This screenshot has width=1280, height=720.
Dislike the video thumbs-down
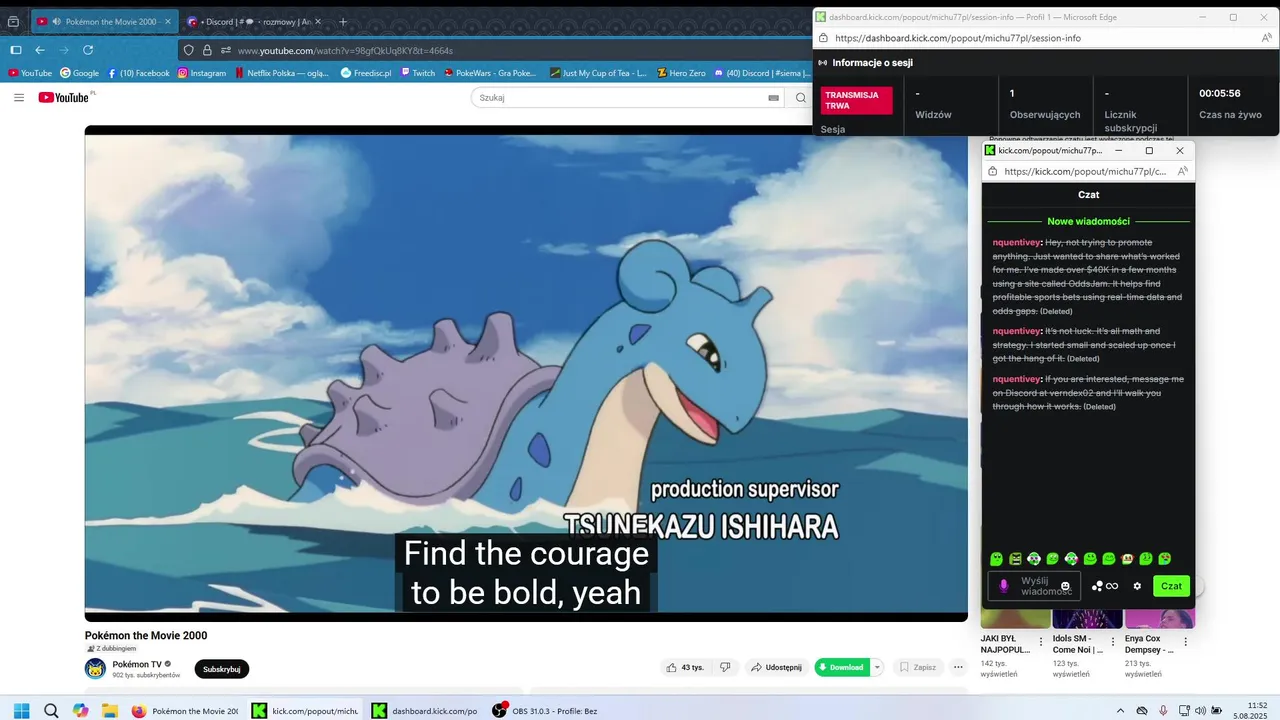coord(726,667)
